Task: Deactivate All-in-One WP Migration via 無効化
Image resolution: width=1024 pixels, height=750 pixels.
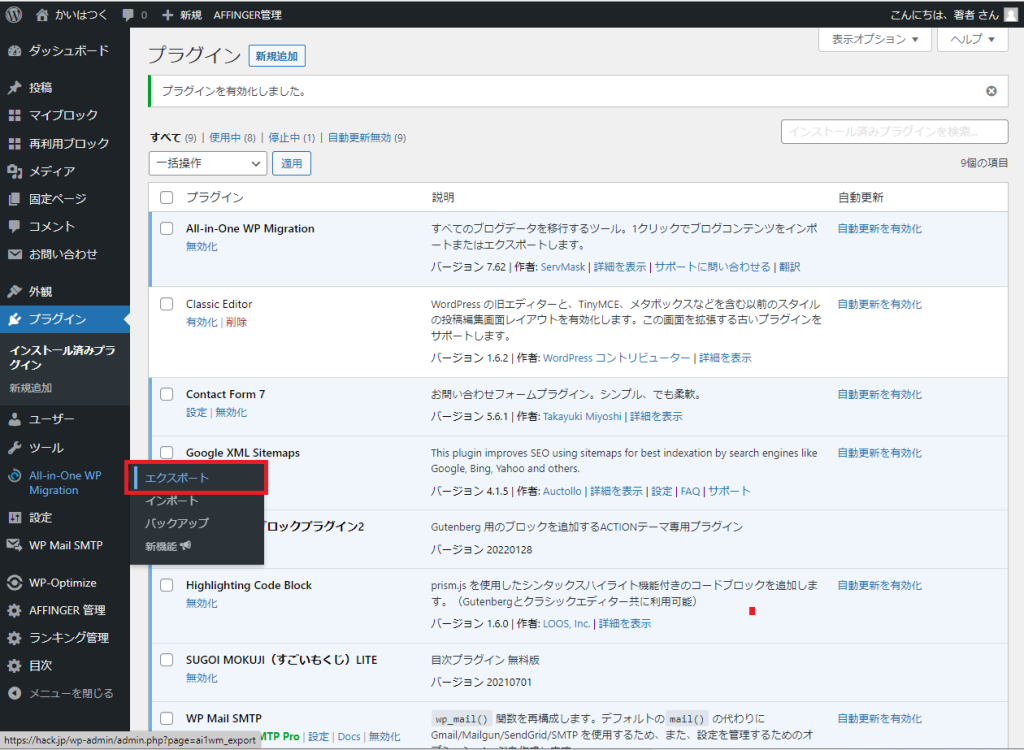Action: 201,246
